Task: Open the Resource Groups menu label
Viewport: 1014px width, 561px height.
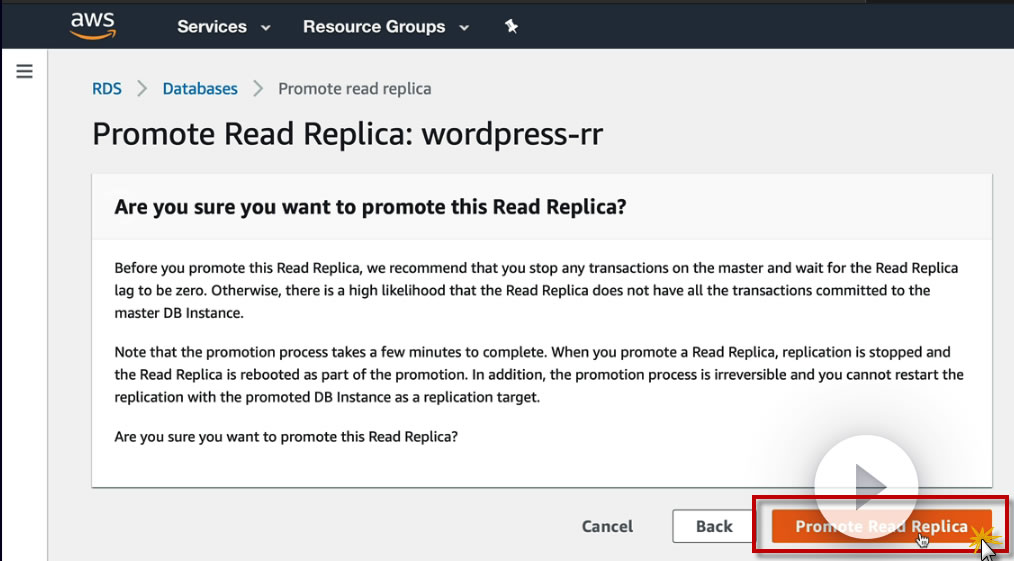Action: 373,27
